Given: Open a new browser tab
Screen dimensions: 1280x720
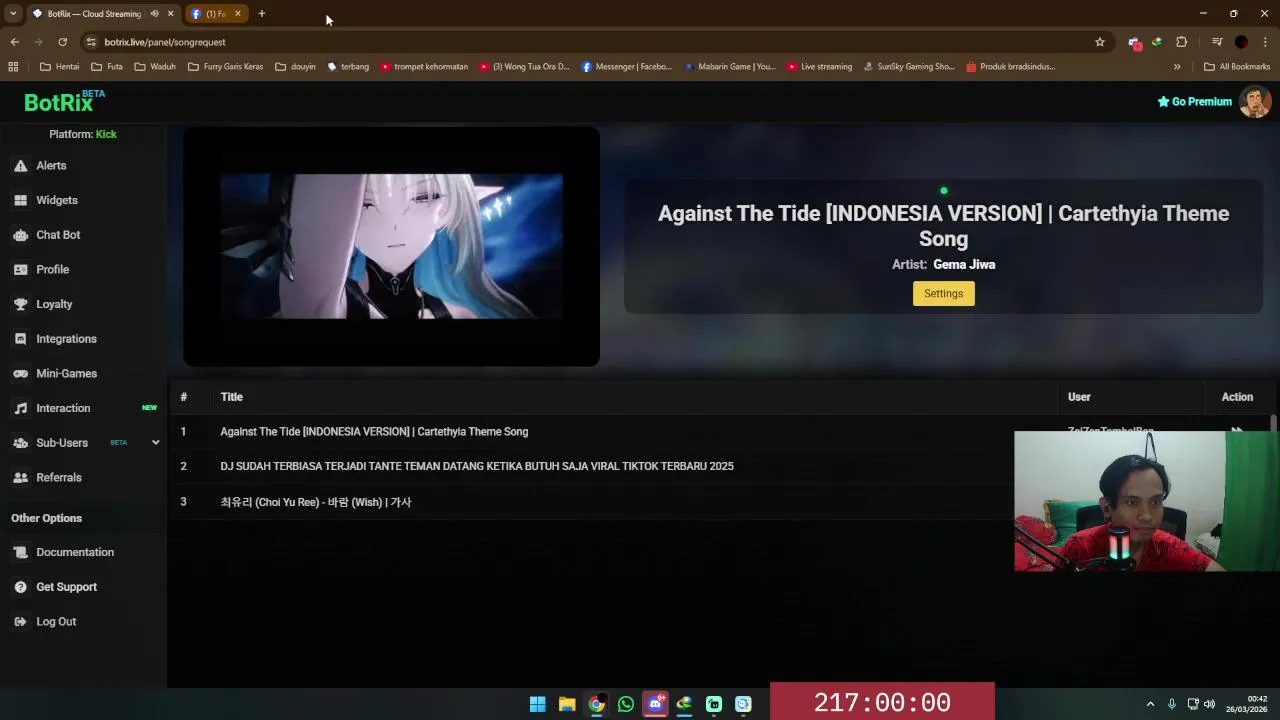Looking at the screenshot, I should pos(262,14).
